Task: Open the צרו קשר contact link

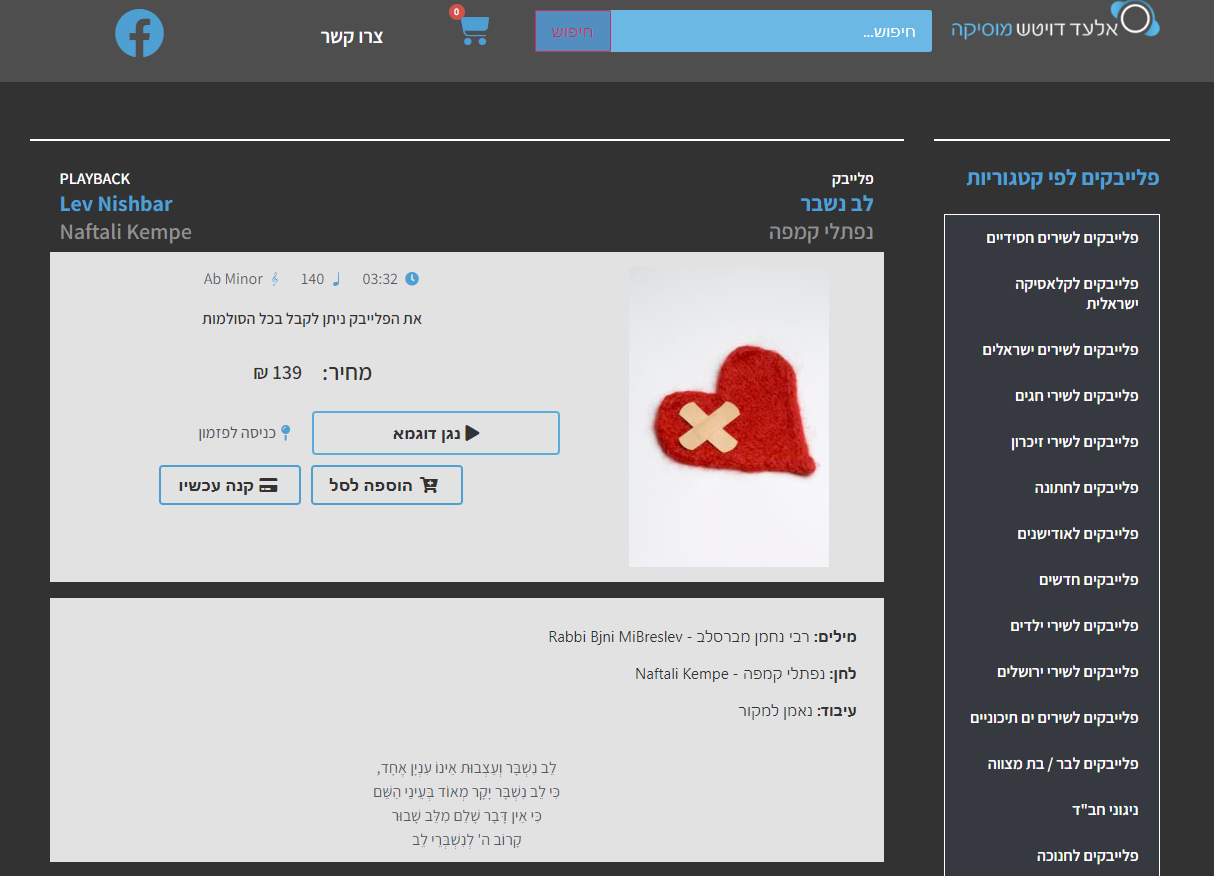Action: 352,37
